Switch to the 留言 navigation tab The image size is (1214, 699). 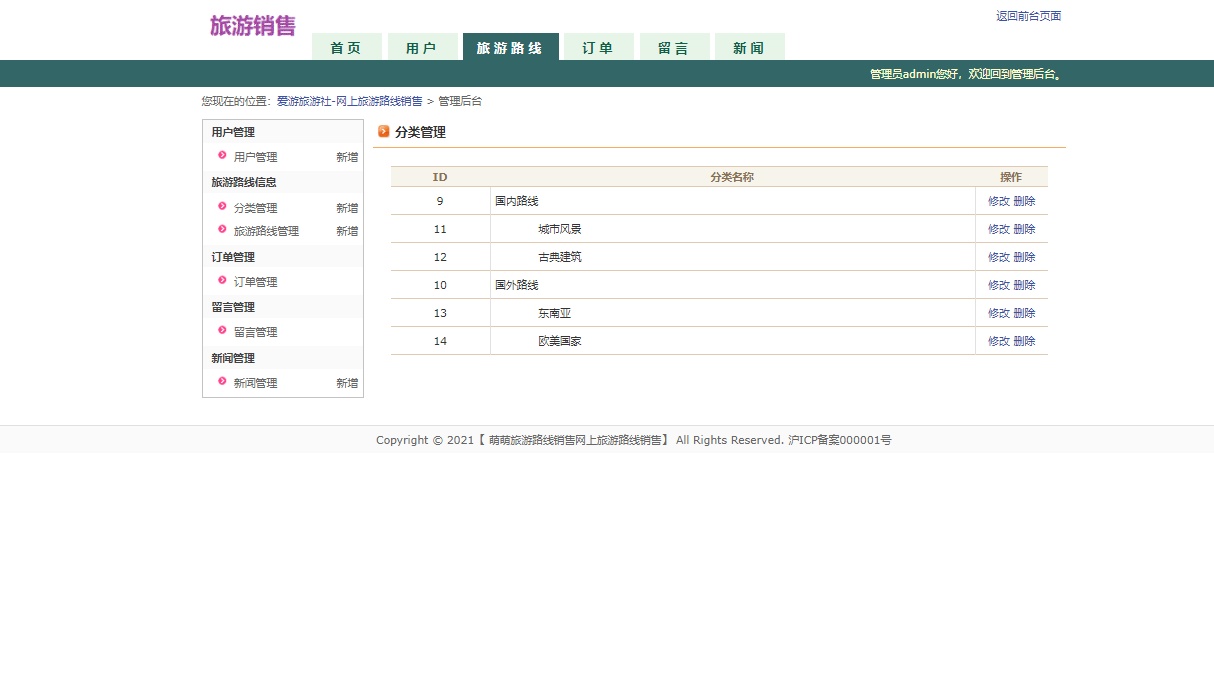click(674, 46)
